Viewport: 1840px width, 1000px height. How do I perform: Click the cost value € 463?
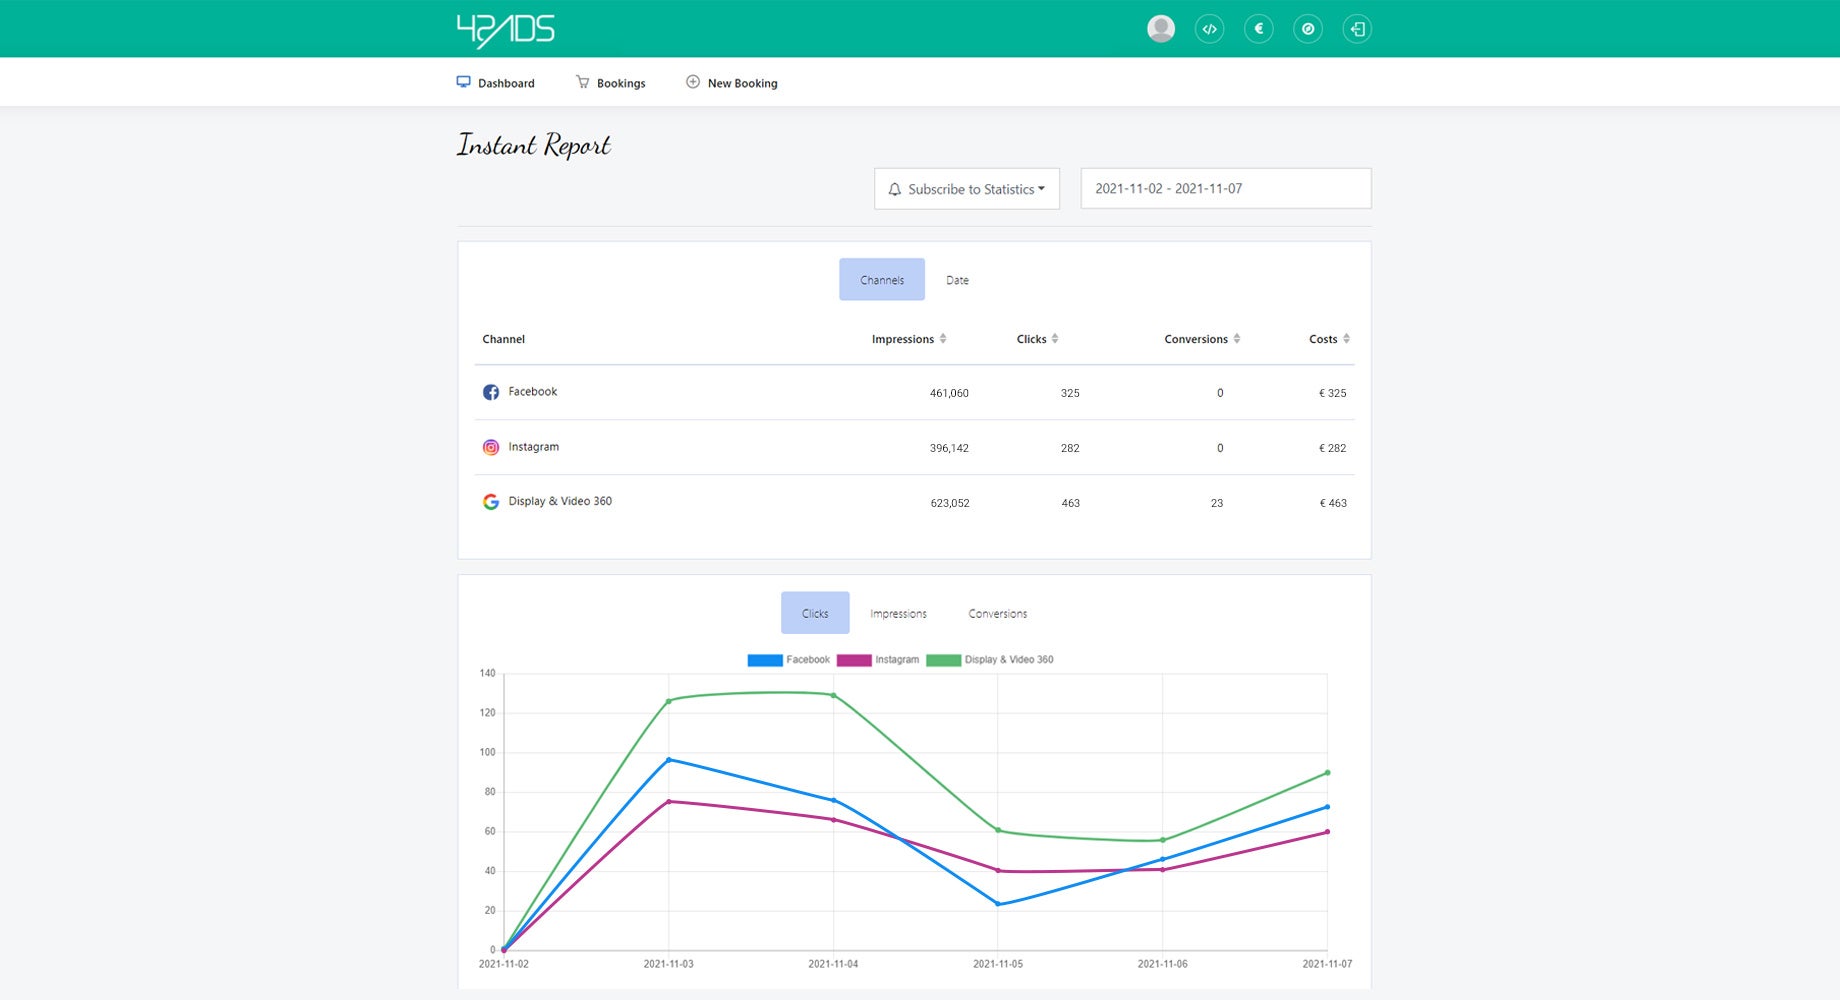1333,503
